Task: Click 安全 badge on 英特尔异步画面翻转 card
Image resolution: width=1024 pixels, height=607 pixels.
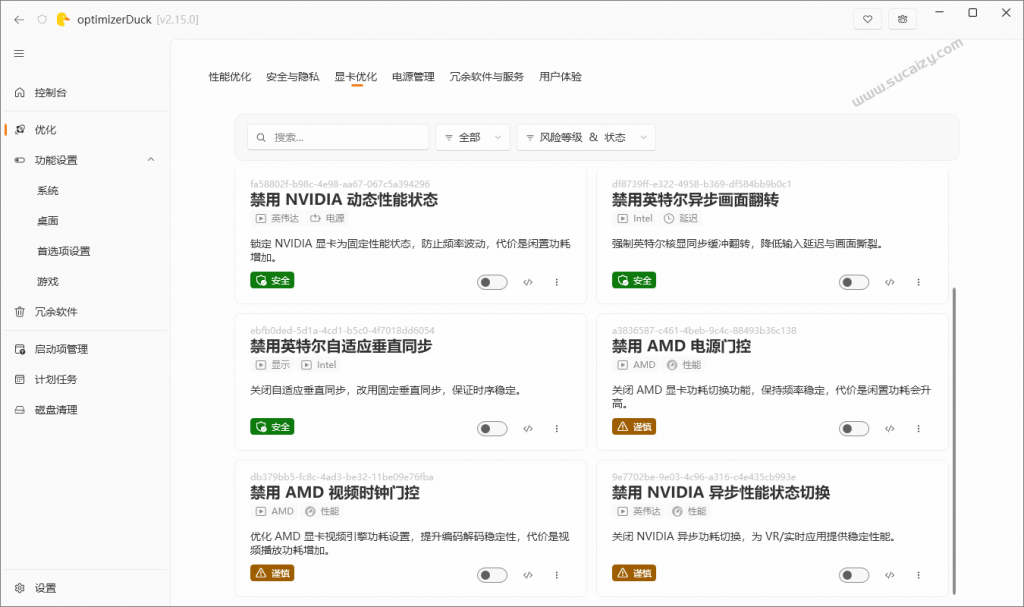Action: [634, 280]
